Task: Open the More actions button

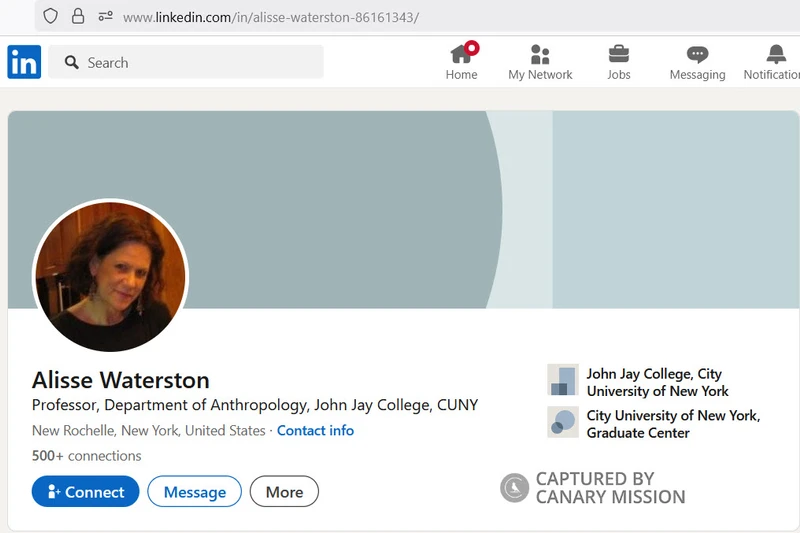Action: click(x=284, y=492)
